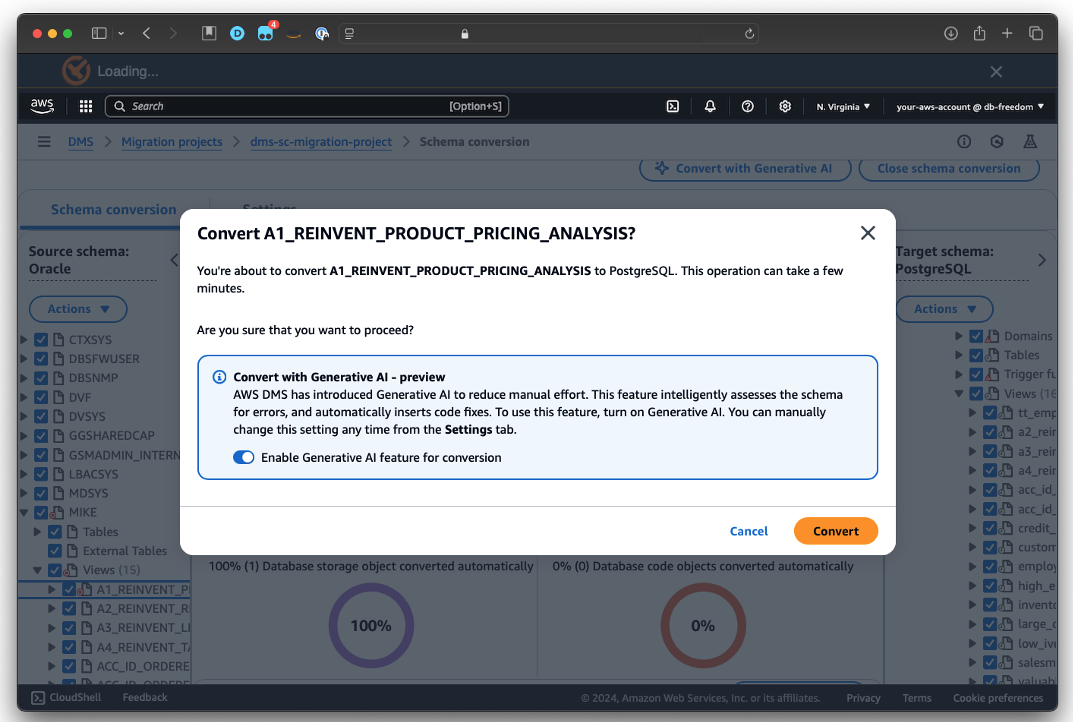Screen dimensions: 1073x722
Task: Uncheck the DBSFWUSER checkbox
Action: (41, 359)
